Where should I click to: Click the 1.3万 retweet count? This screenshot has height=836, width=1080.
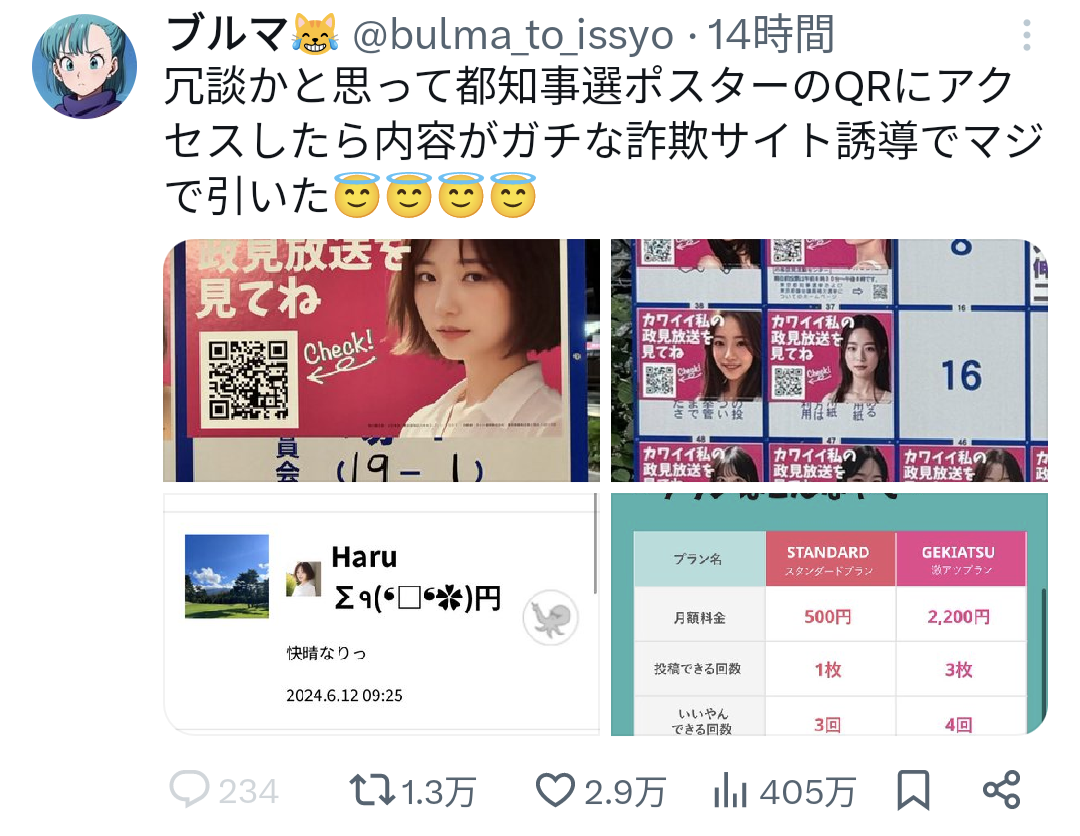[x=439, y=791]
